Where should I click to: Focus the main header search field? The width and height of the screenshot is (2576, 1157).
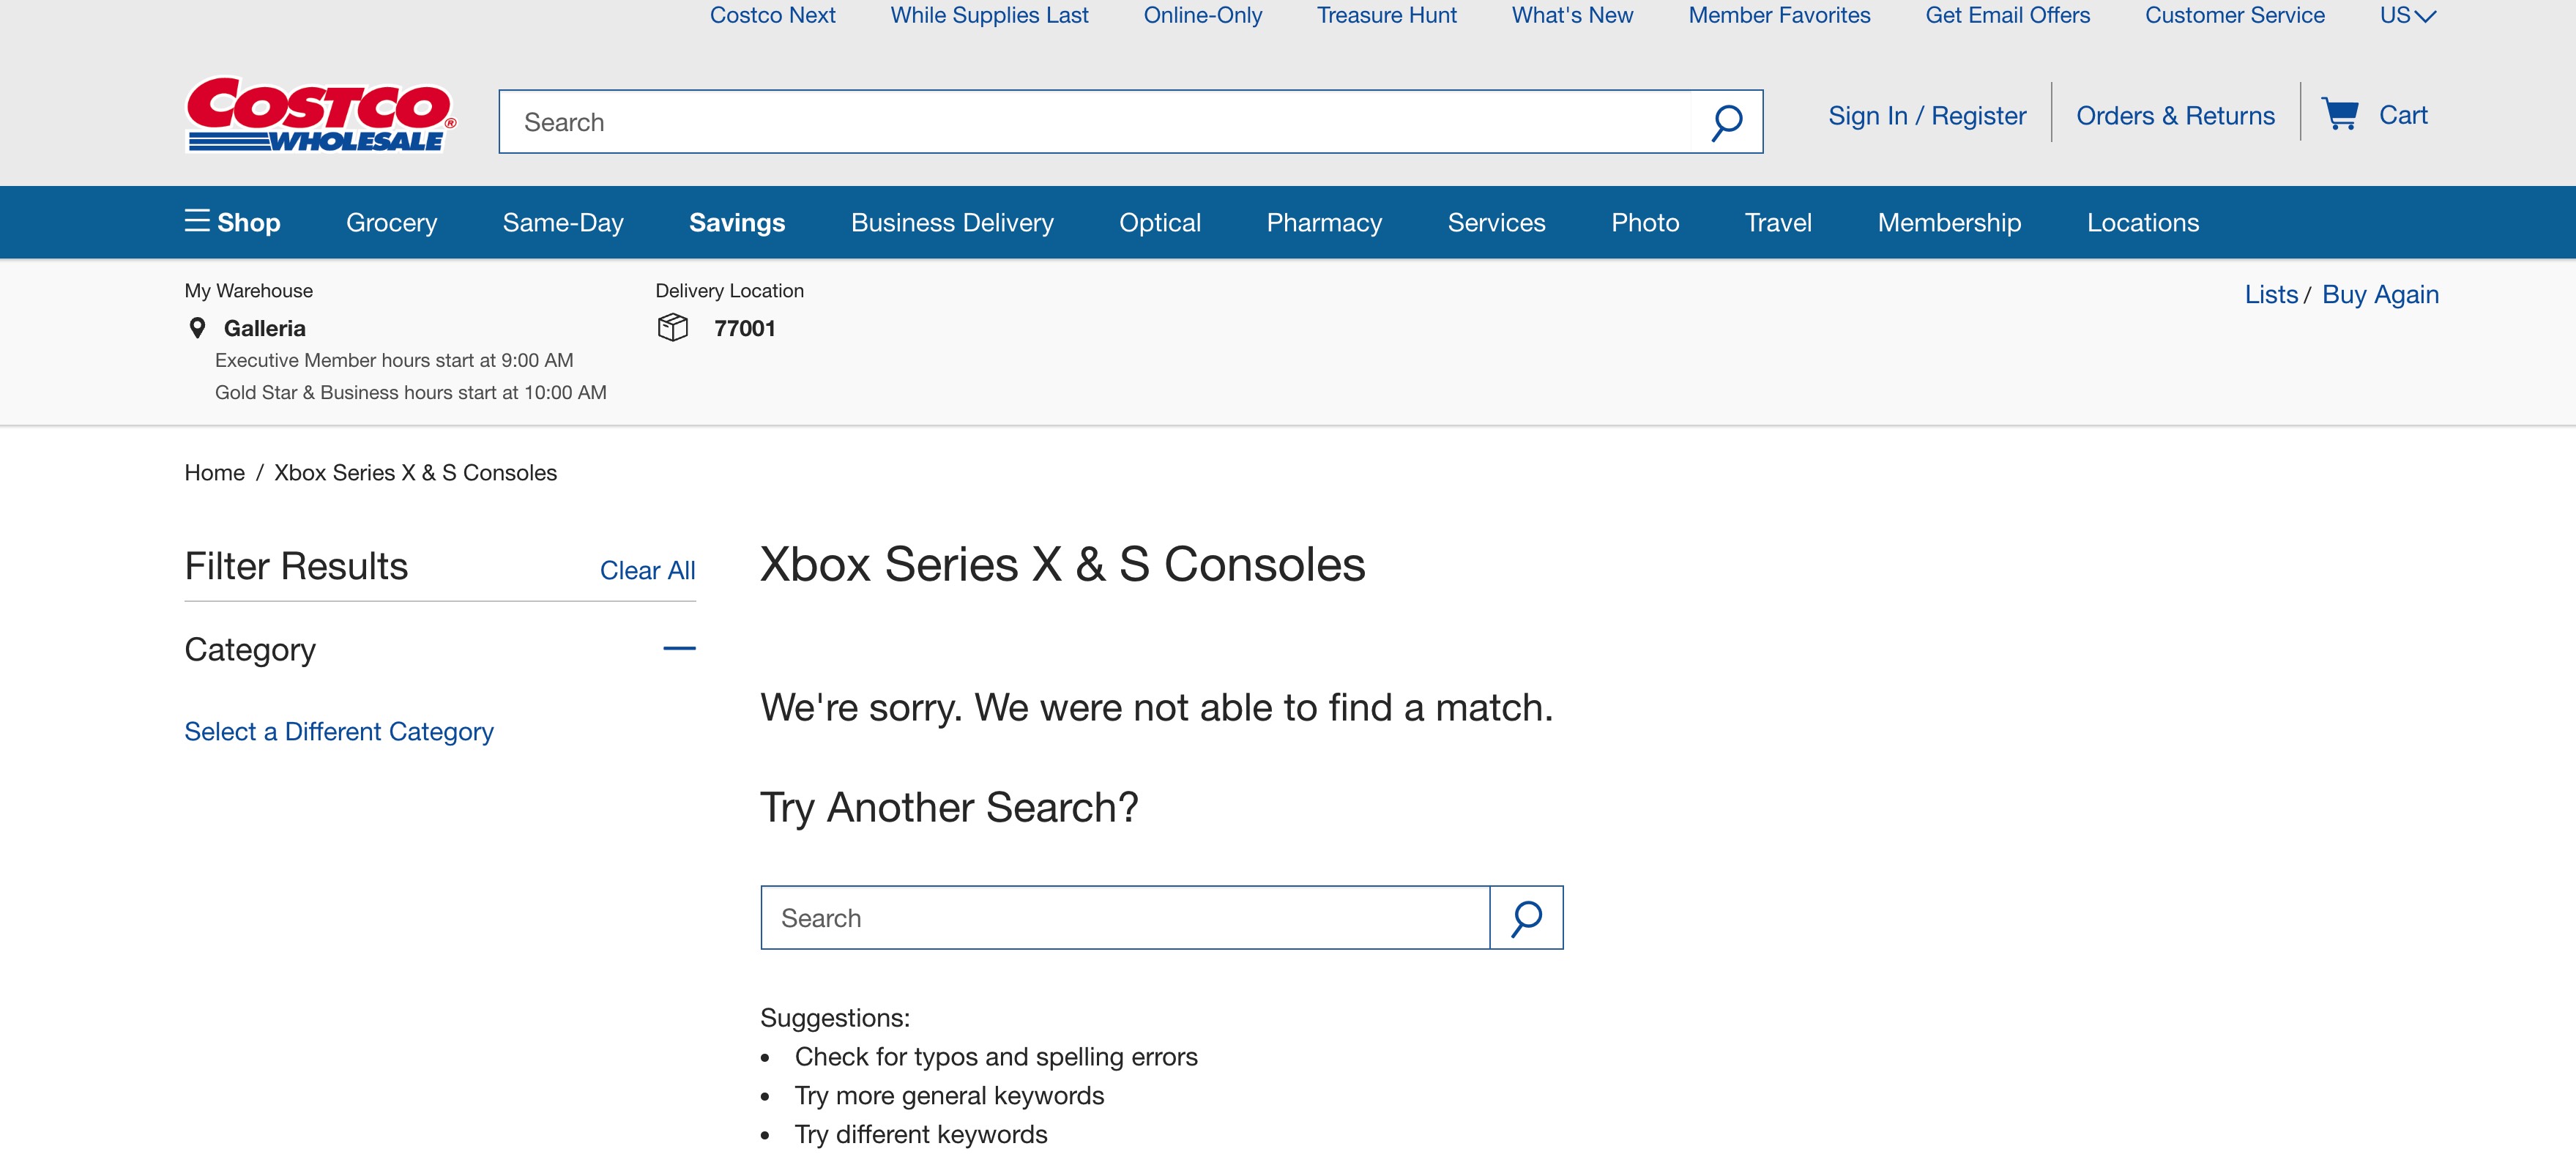click(x=1095, y=122)
